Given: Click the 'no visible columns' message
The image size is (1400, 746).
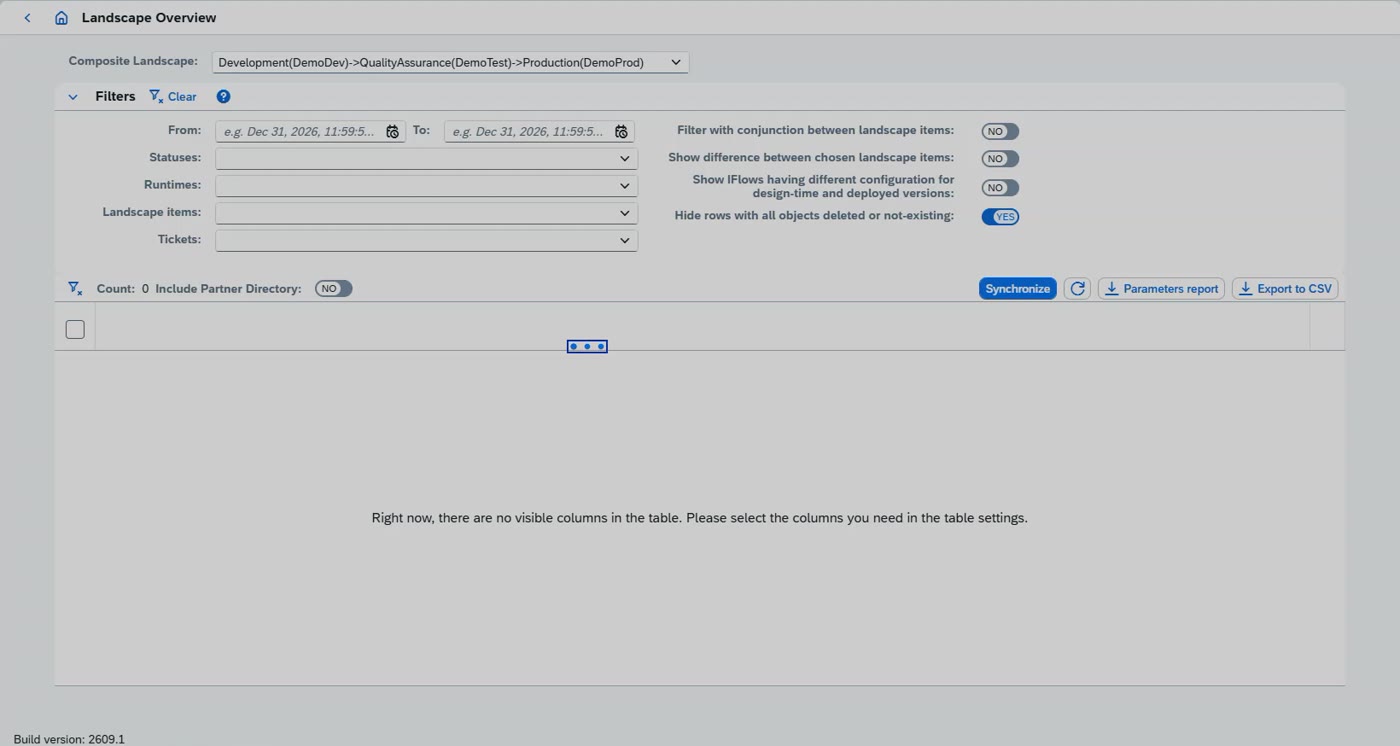Looking at the screenshot, I should (700, 518).
